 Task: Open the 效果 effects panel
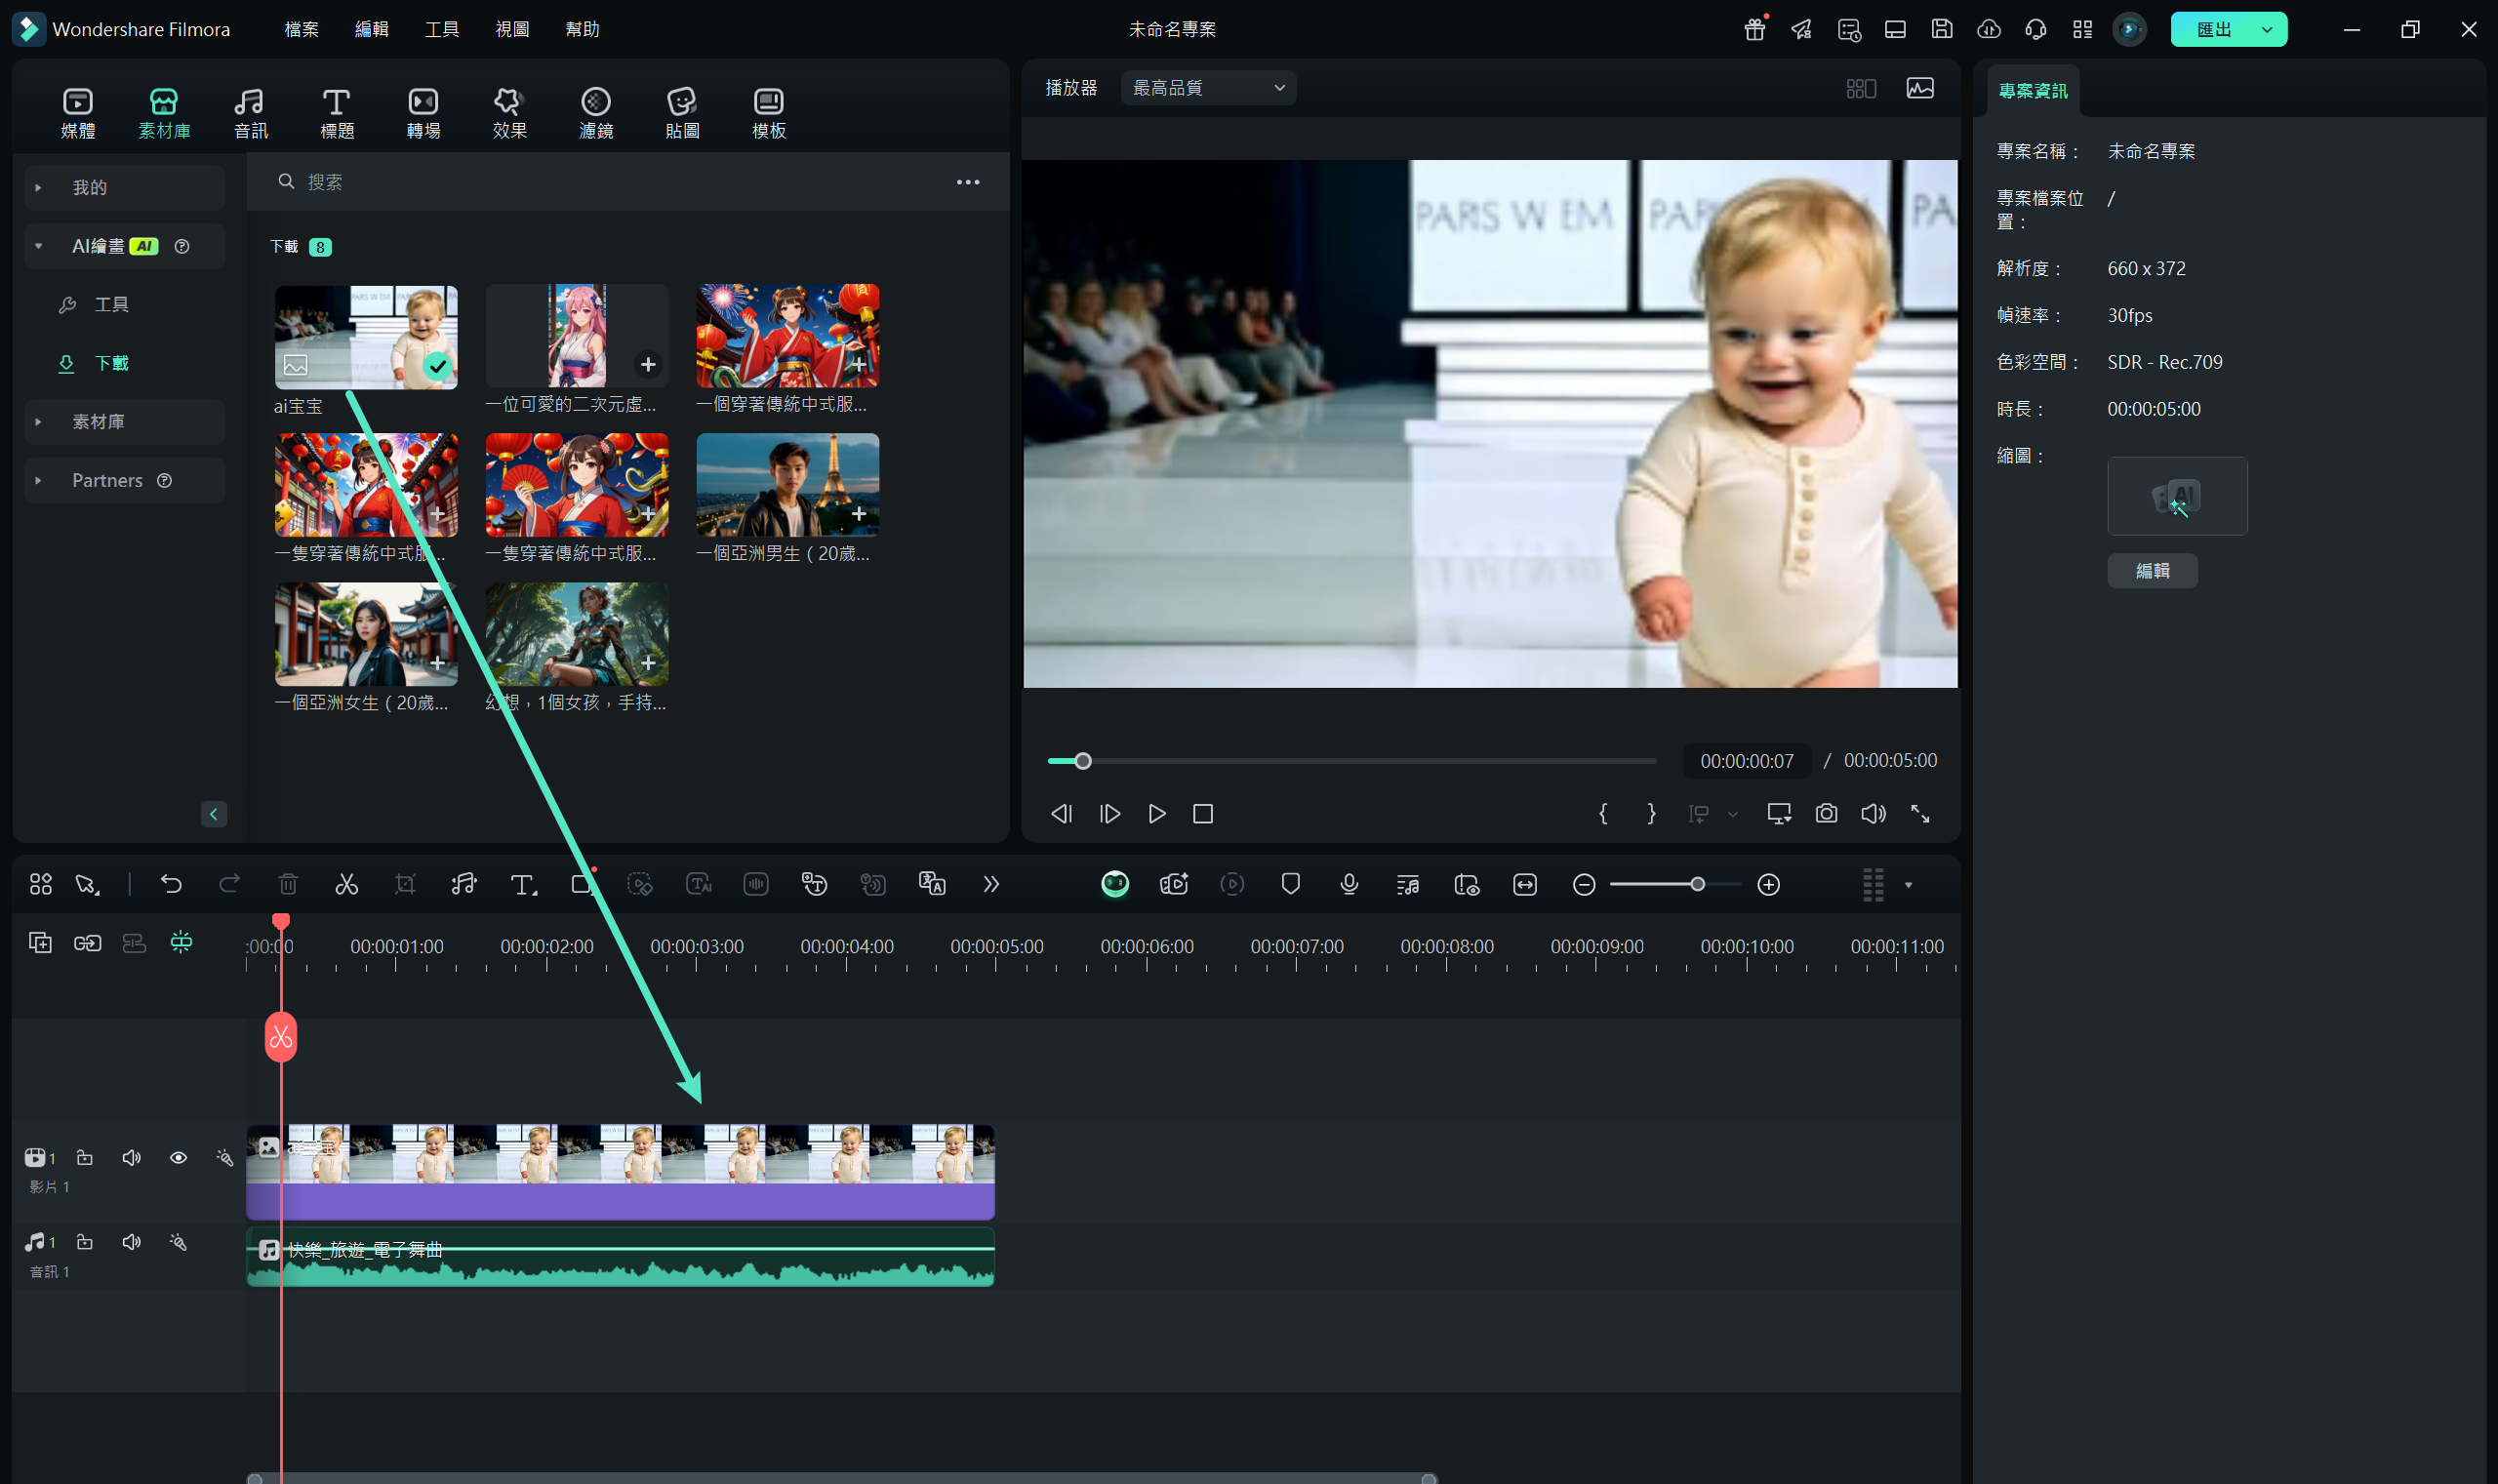(509, 113)
